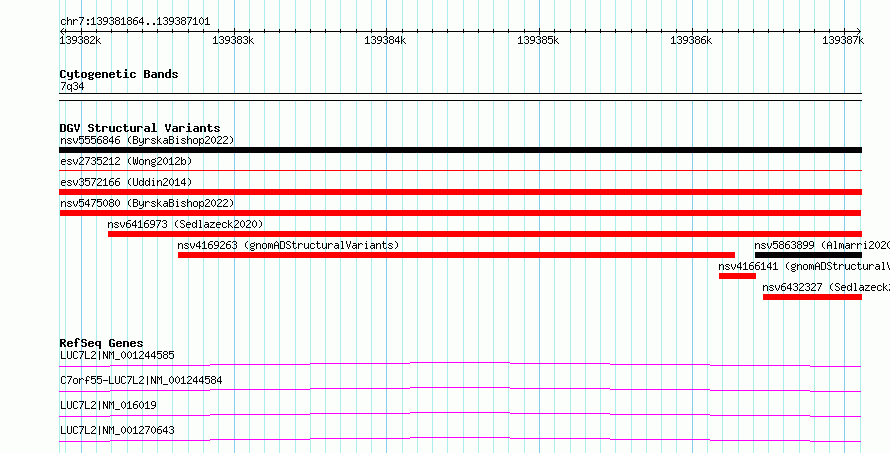
Task: Click ruler position 139386k
Action: 691,40
